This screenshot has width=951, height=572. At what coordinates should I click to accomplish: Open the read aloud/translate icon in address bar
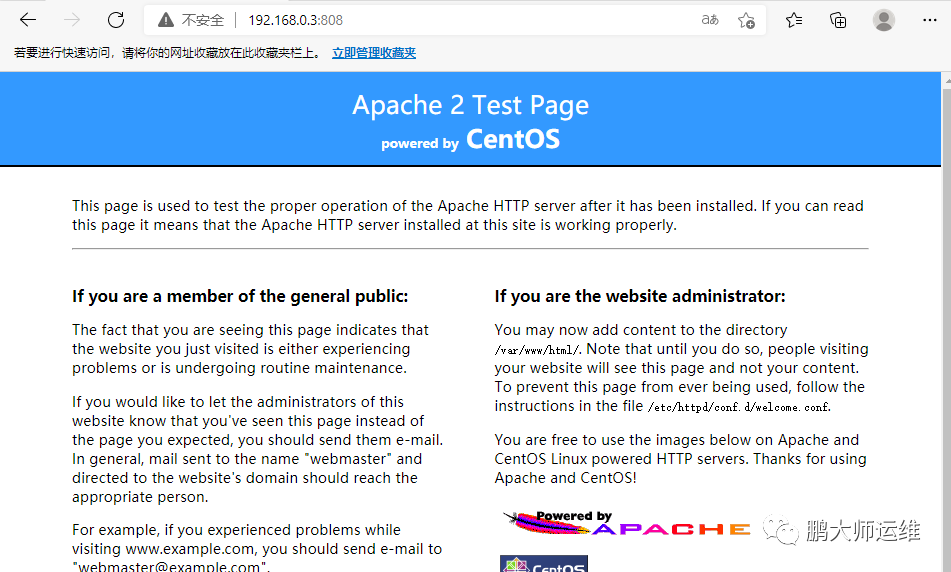pyautogui.click(x=710, y=20)
